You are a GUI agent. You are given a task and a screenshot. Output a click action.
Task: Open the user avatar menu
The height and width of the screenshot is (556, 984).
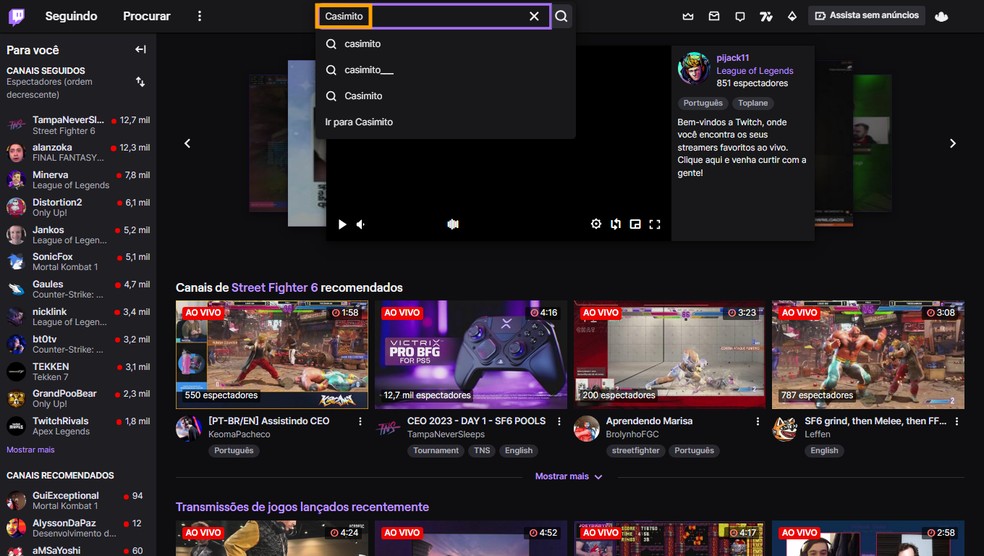941,16
